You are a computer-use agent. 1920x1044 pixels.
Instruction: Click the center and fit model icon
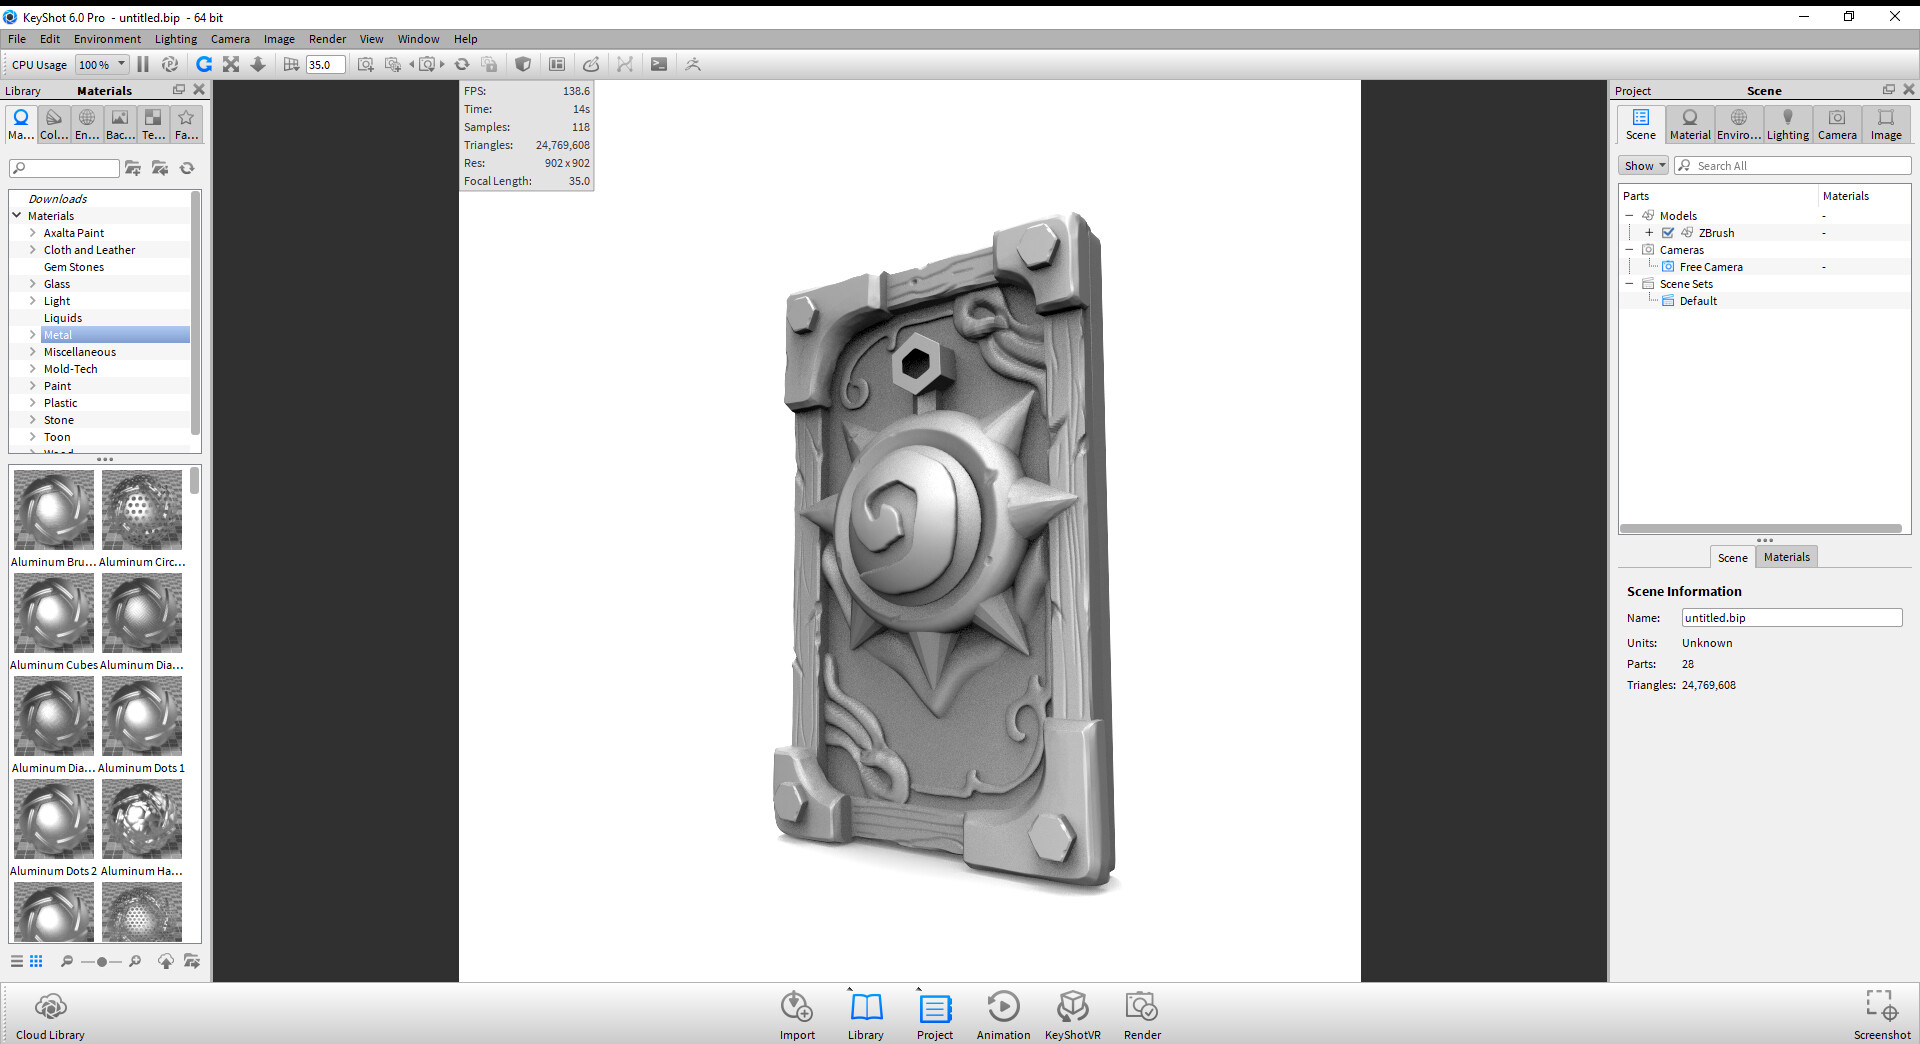point(231,64)
